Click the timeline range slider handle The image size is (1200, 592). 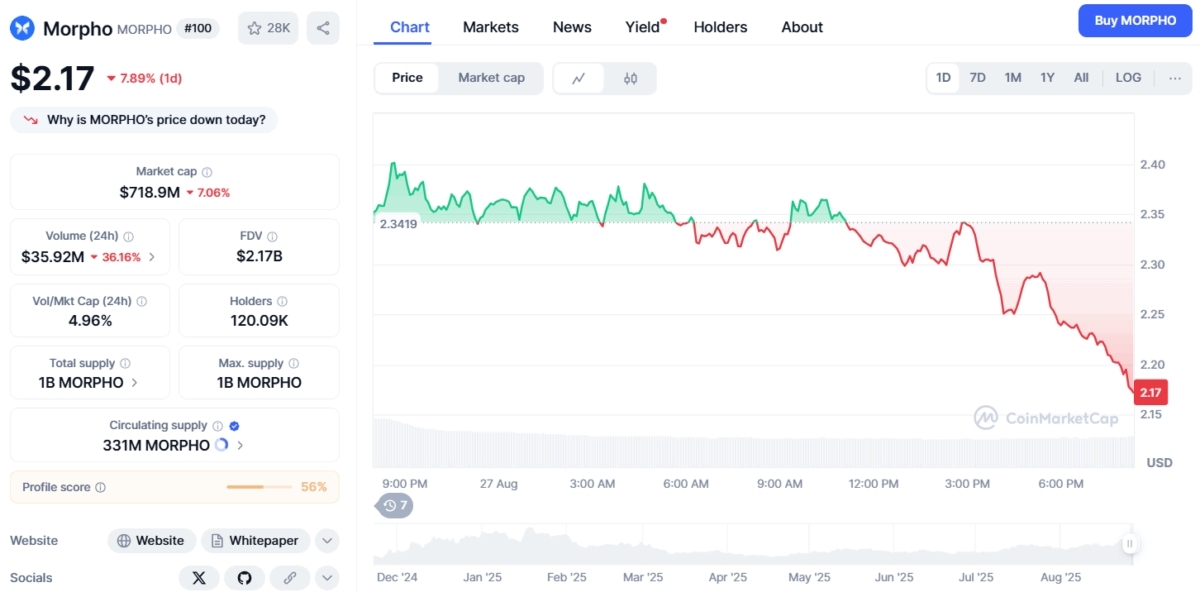tap(1129, 544)
